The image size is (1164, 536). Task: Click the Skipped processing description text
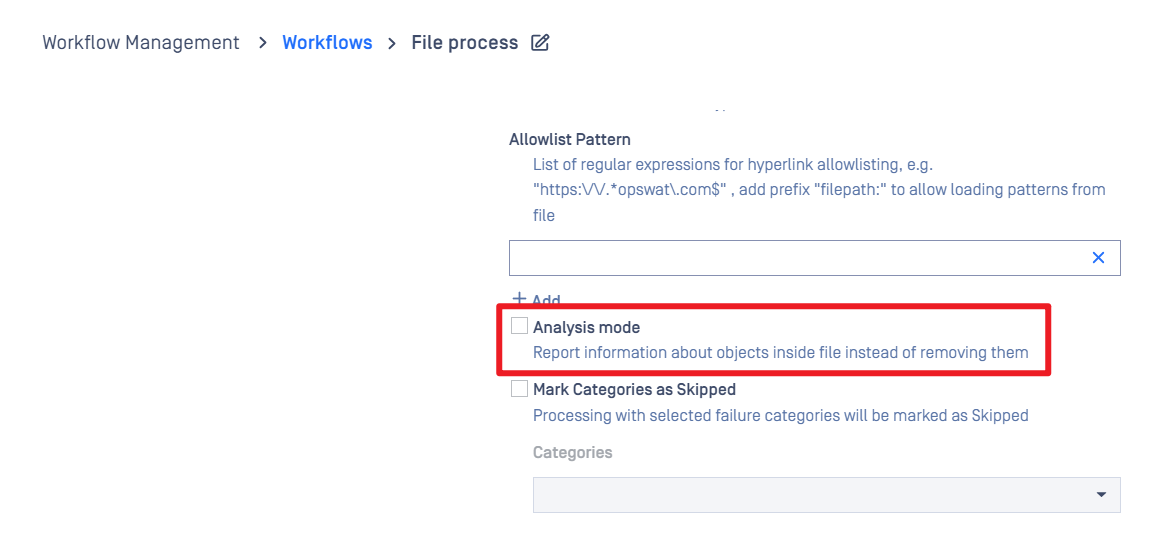780,416
